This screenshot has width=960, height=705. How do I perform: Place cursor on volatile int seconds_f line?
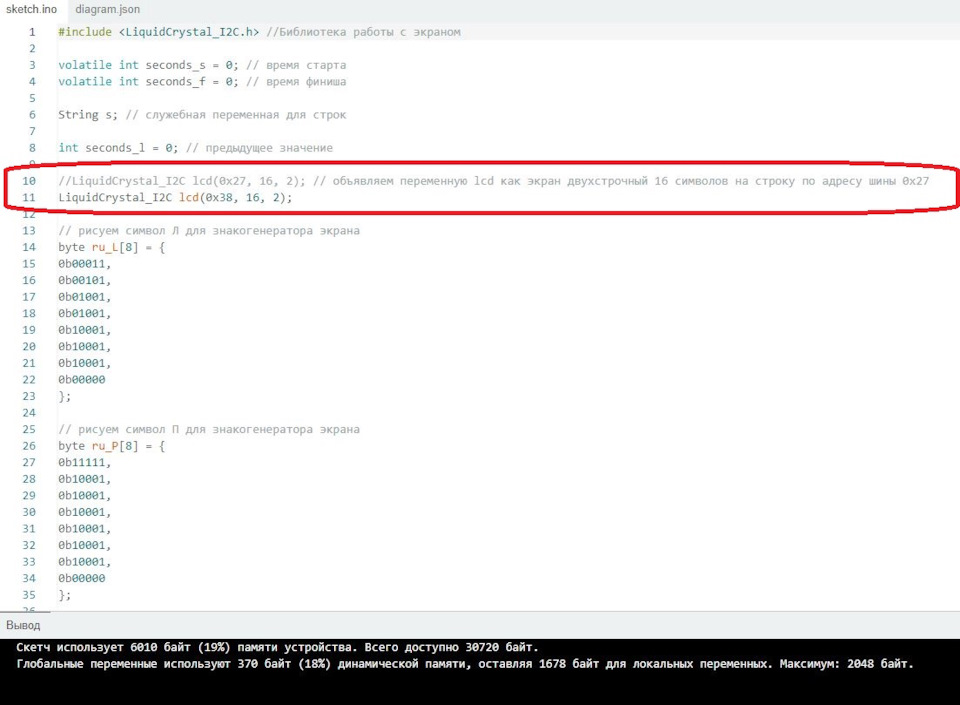pyautogui.click(x=202, y=81)
